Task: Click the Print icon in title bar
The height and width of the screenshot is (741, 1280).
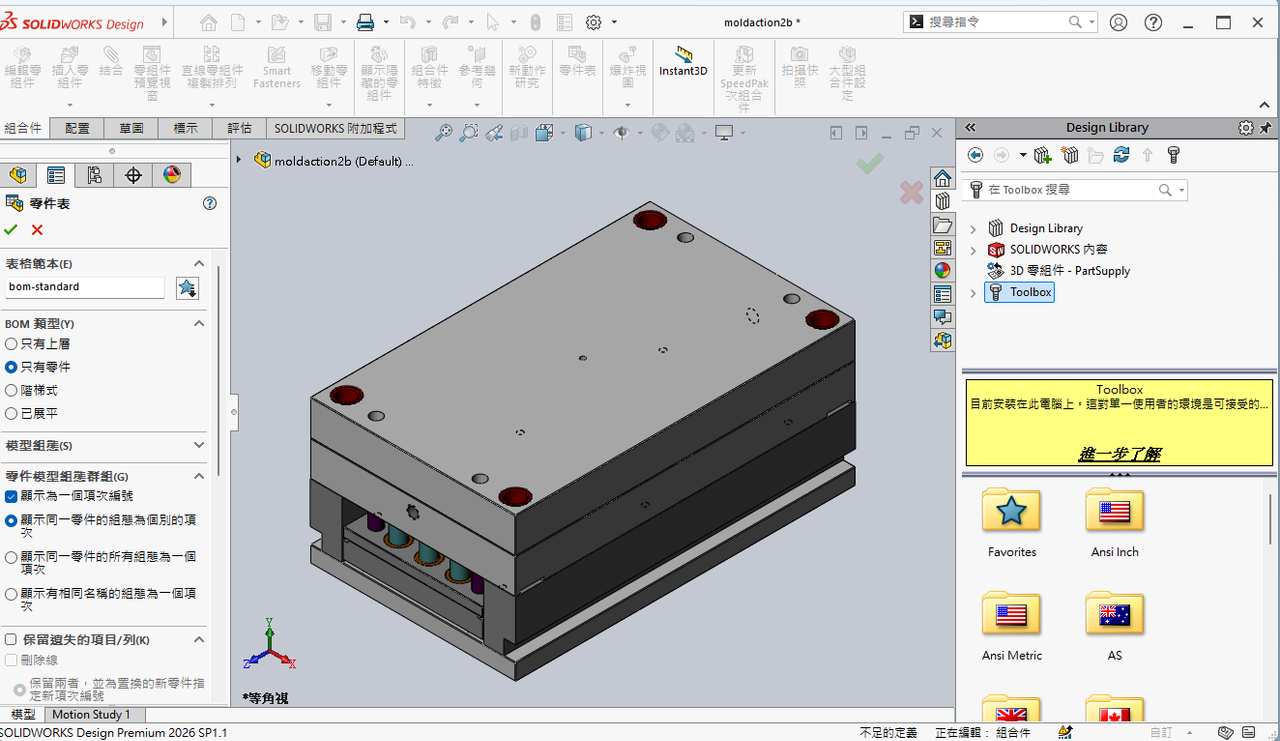Action: 366,22
